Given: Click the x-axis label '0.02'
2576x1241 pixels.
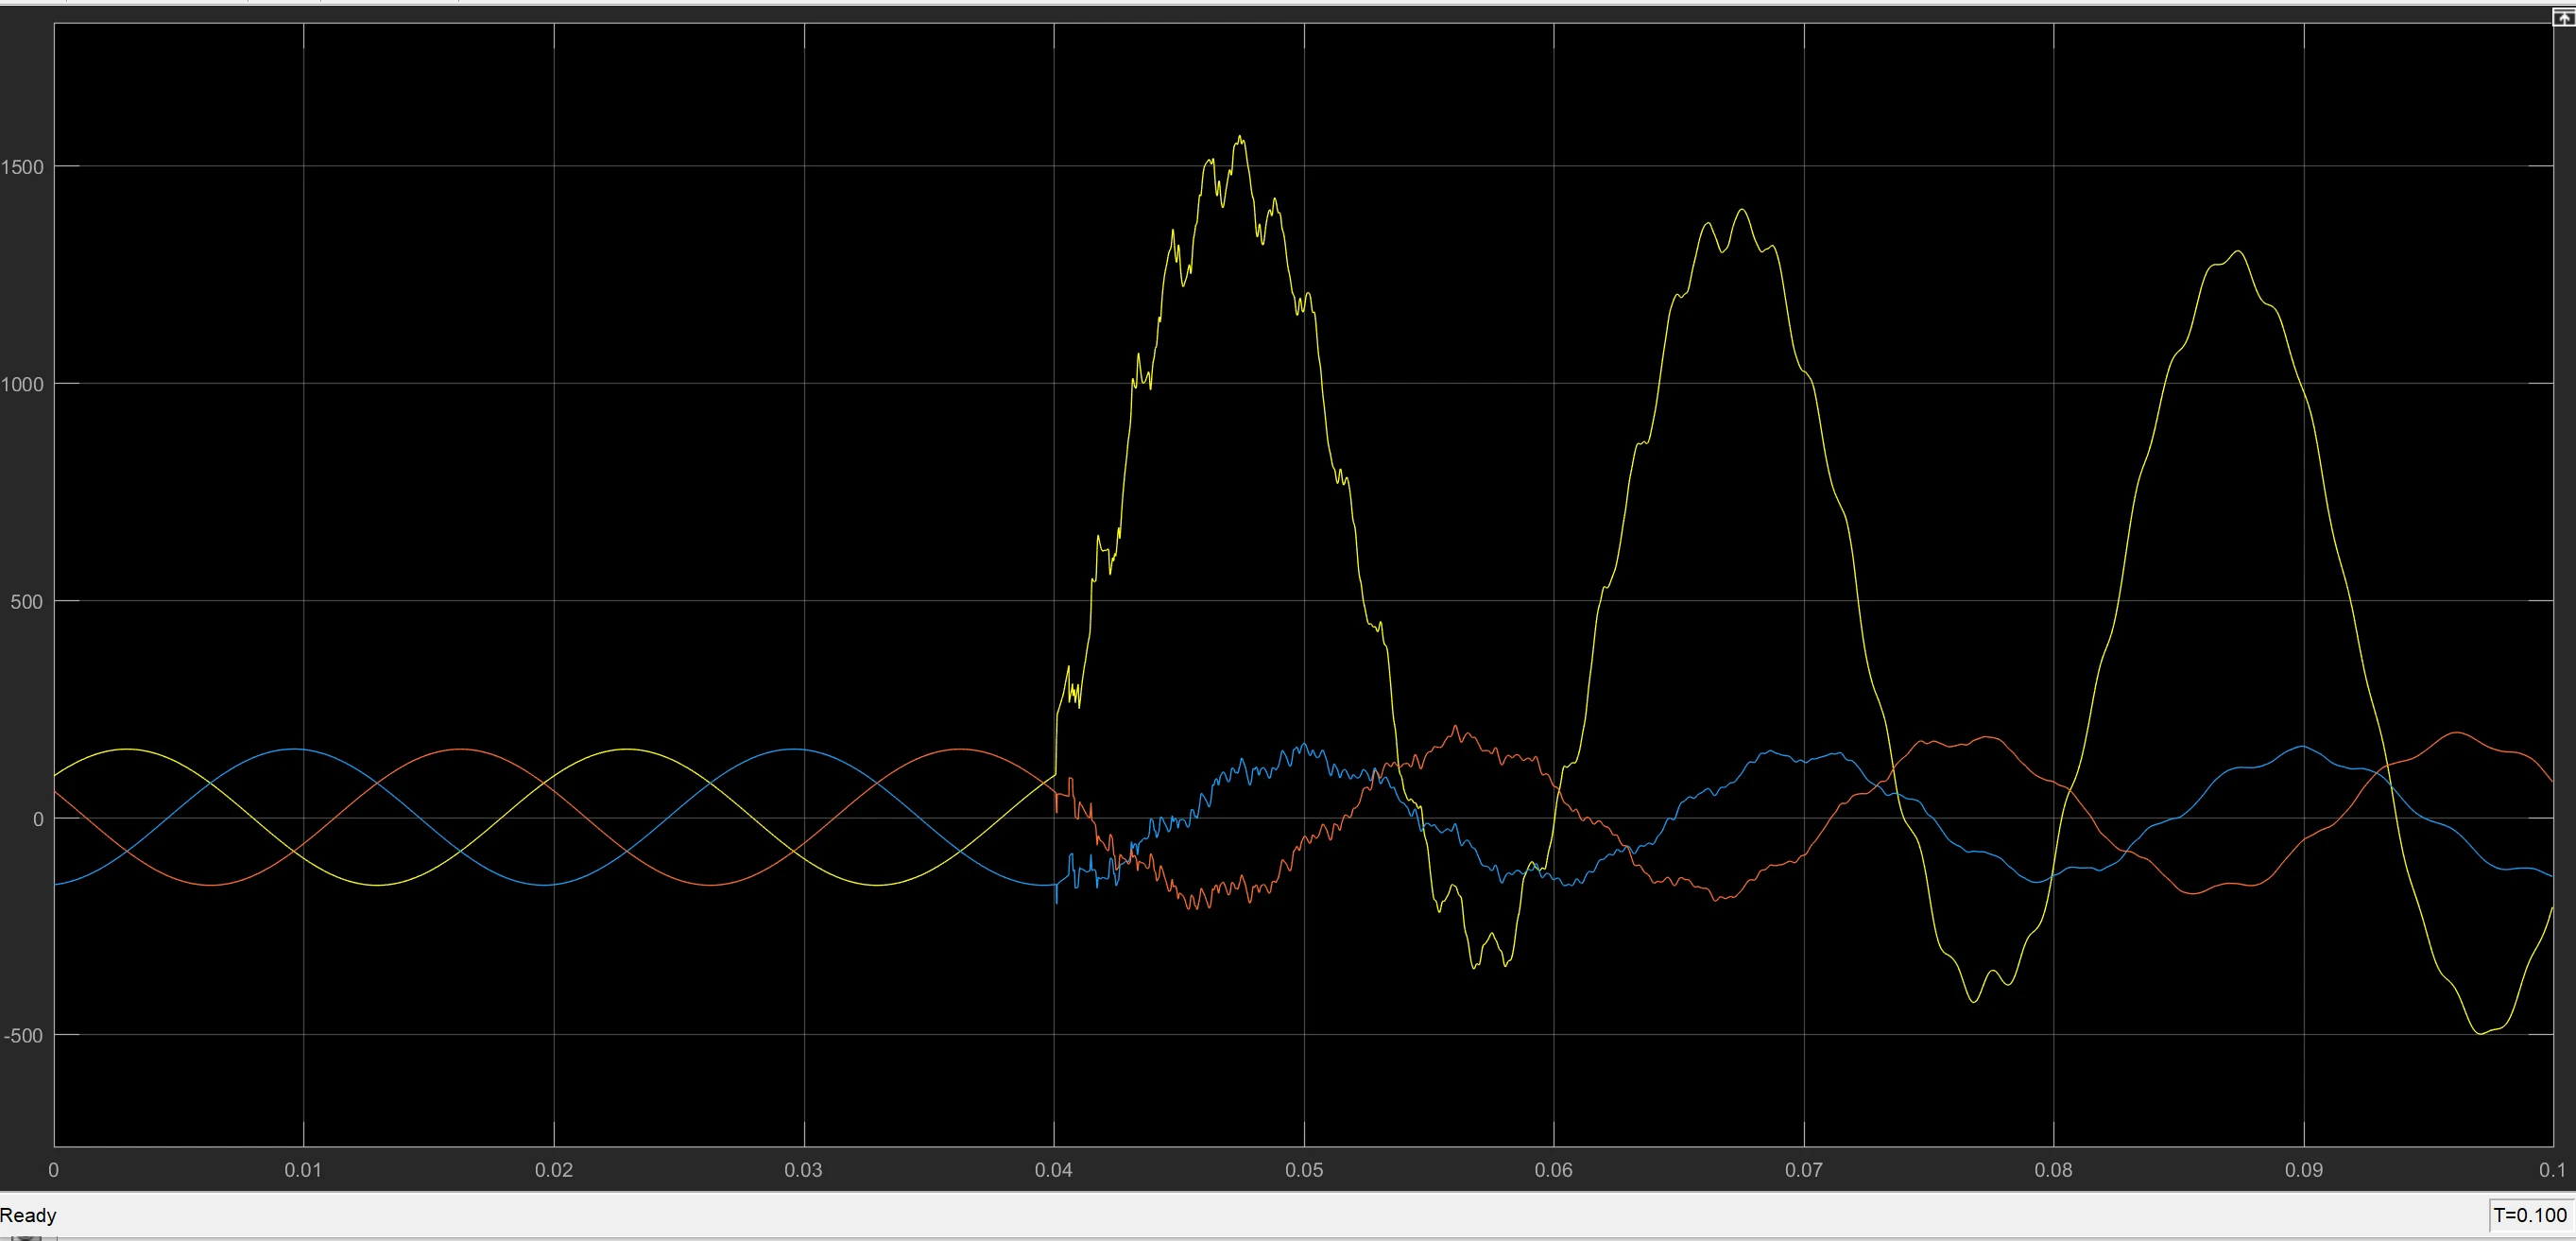Looking at the screenshot, I should coord(553,1170).
